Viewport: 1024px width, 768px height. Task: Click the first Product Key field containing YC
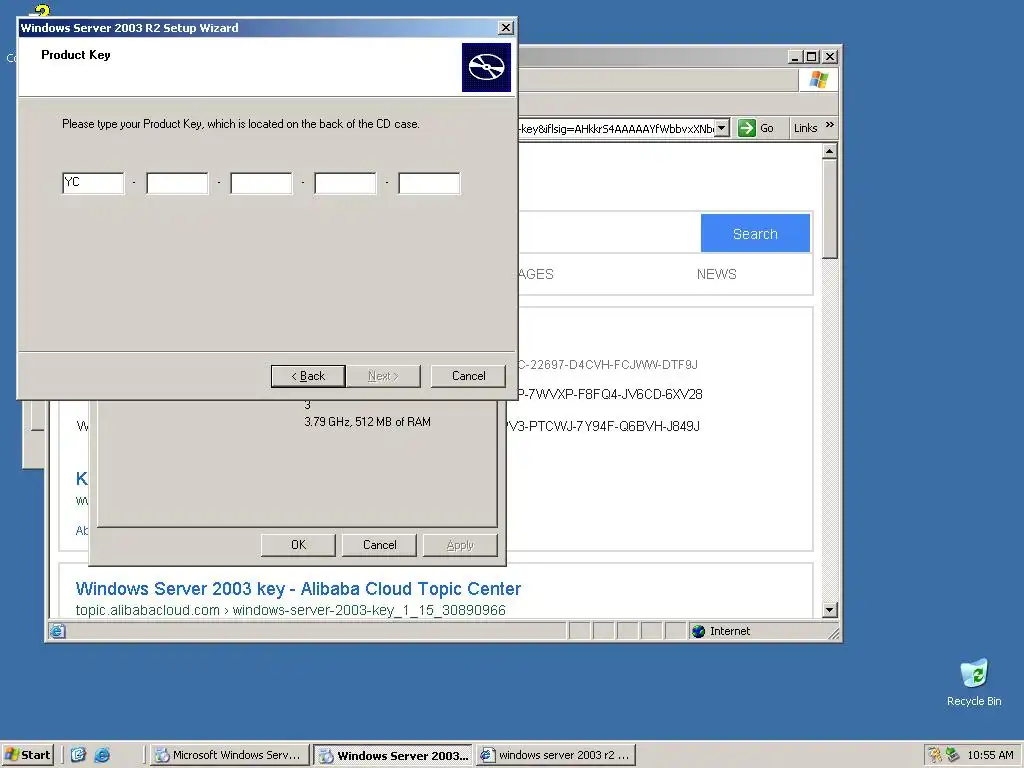[x=93, y=183]
